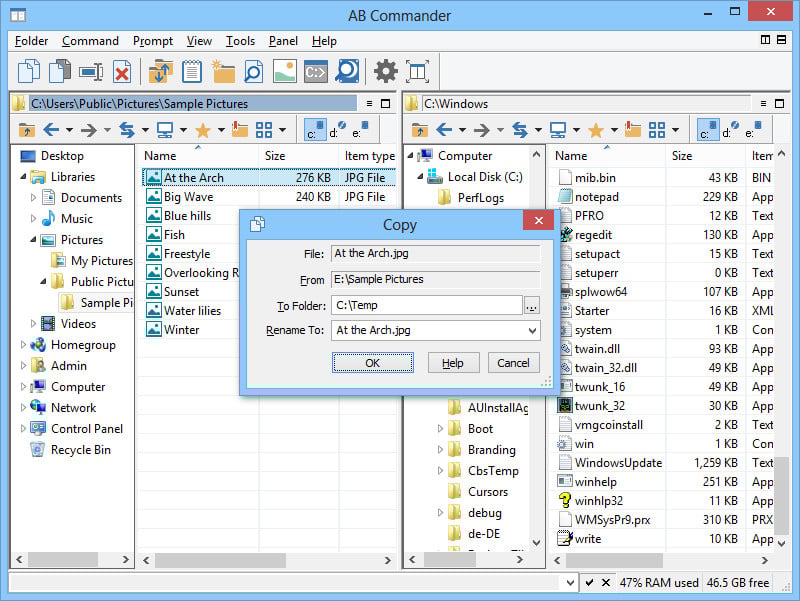The height and width of the screenshot is (601, 800).
Task: Expand the Boot folder in right tree
Action: 441,429
